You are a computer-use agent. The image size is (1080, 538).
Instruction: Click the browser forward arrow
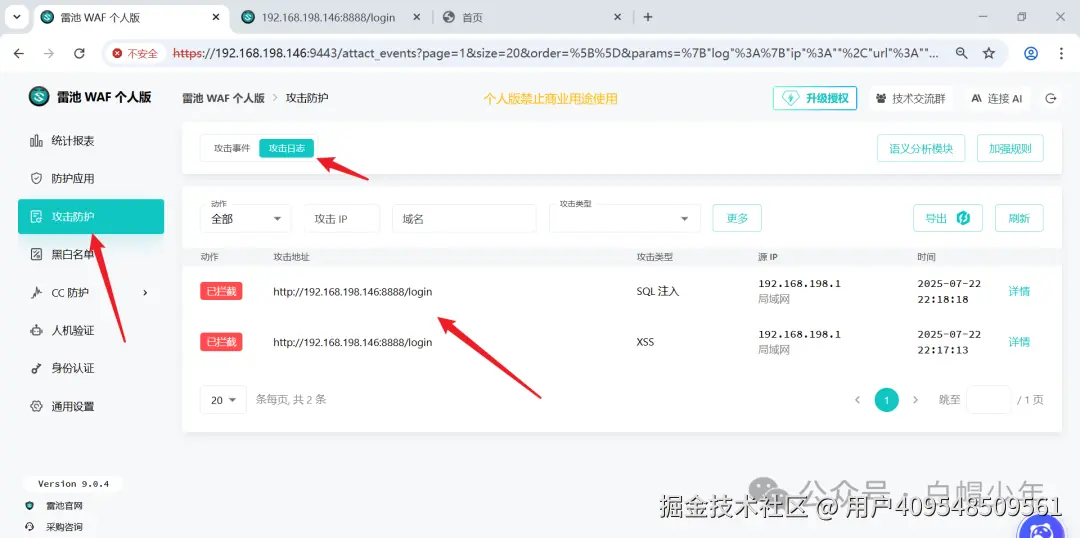(49, 53)
